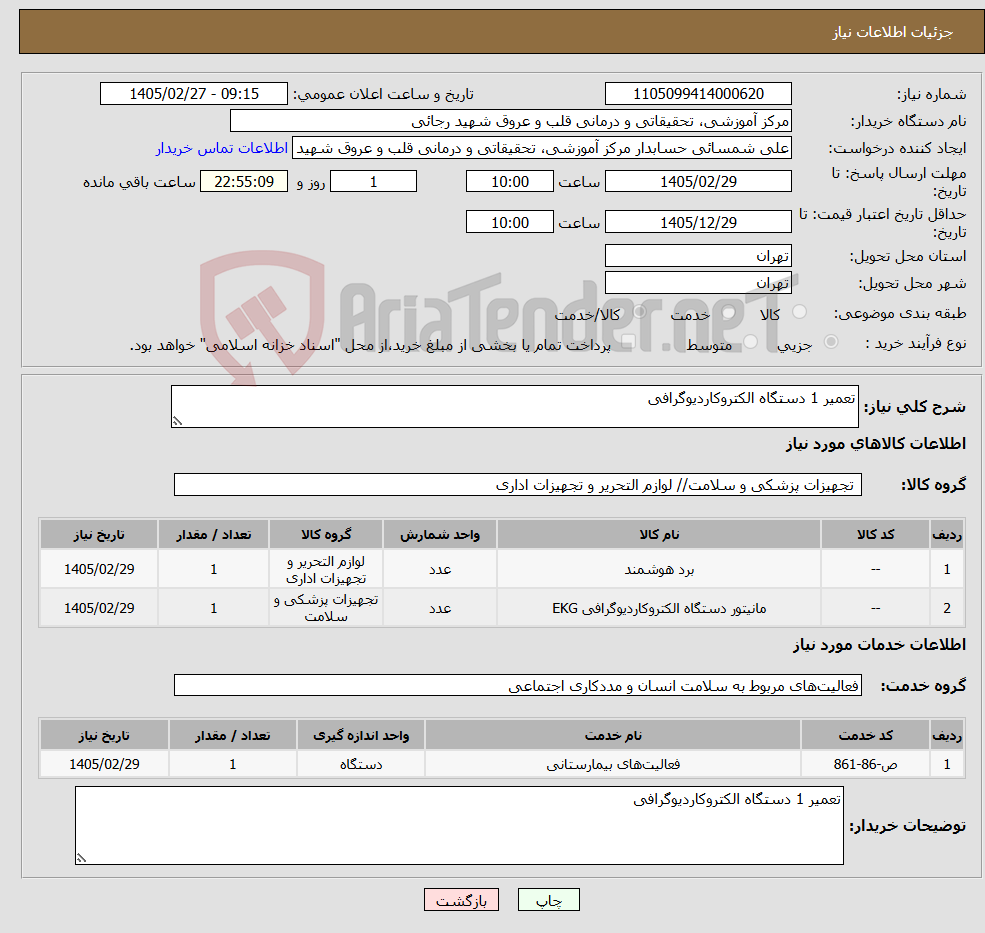Click the فعالیت‌های بیمارستانی service cell
985x933 pixels.
click(x=613, y=764)
